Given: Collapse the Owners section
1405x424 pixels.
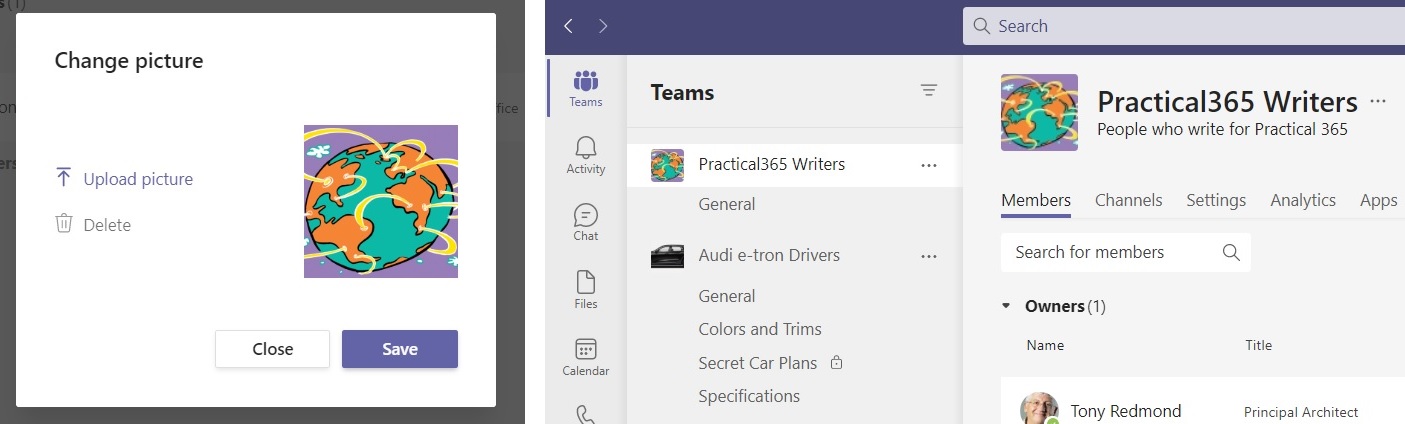Looking at the screenshot, I should click(1006, 306).
